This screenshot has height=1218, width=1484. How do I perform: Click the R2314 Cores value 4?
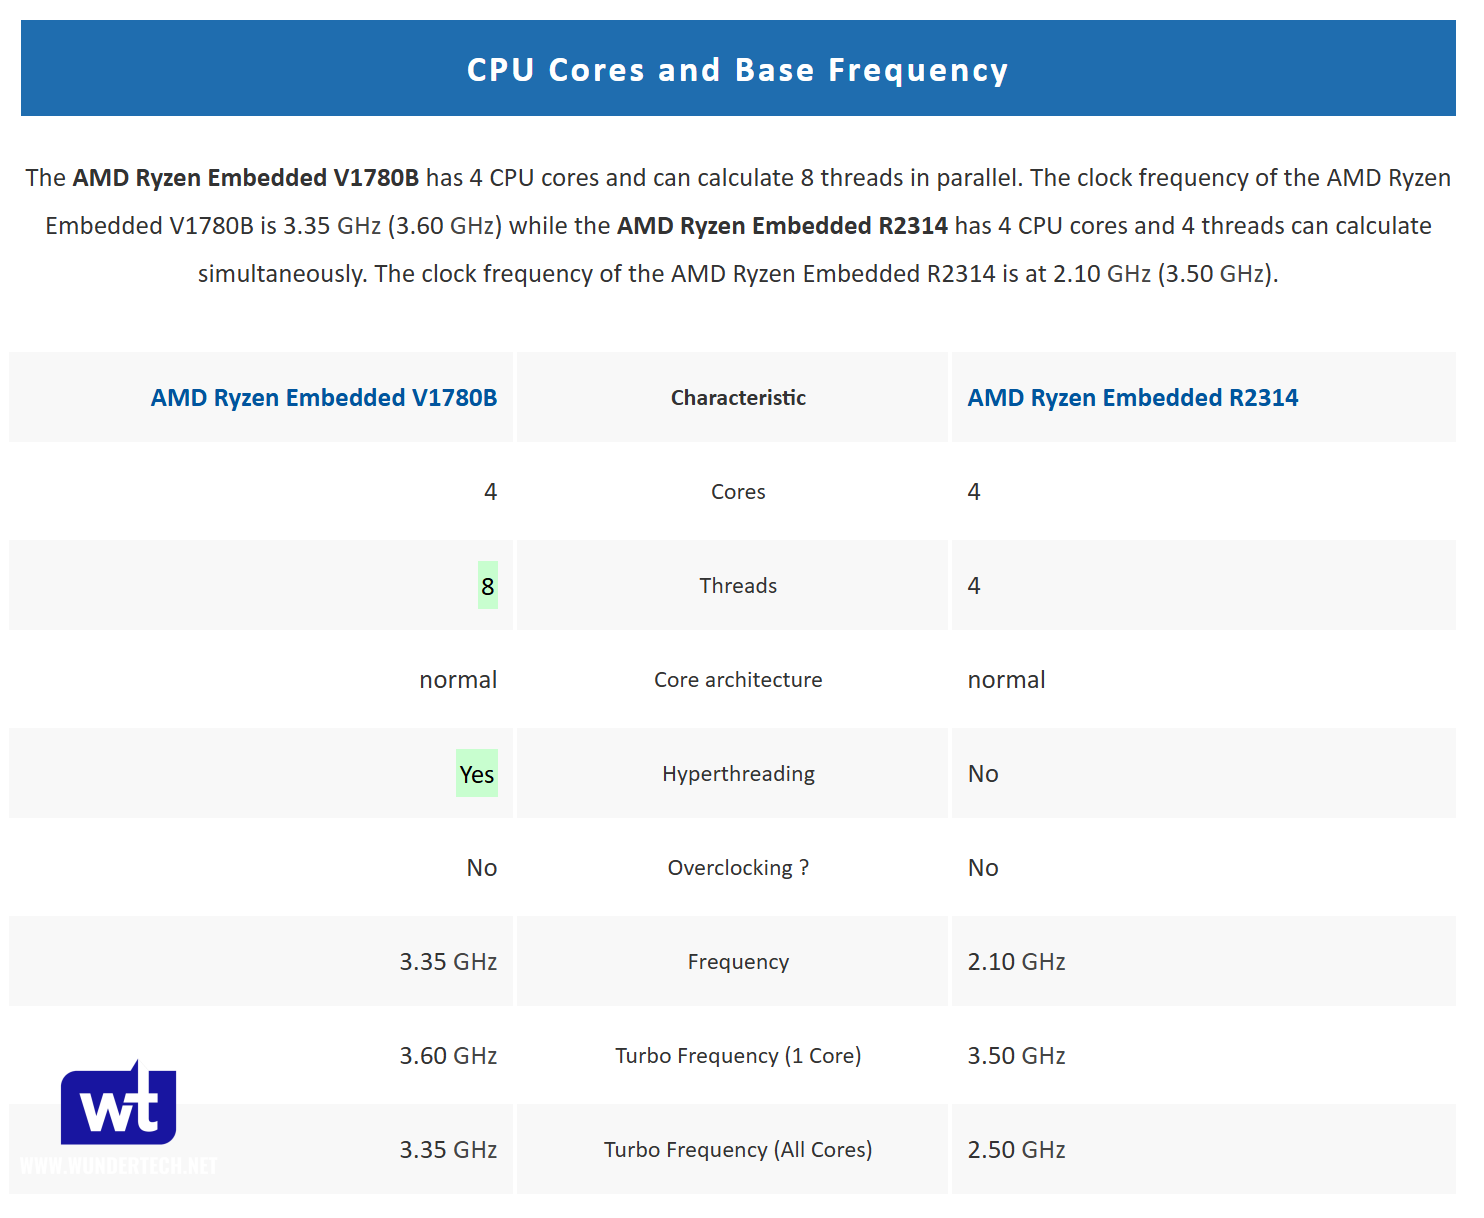pyautogui.click(x=974, y=492)
